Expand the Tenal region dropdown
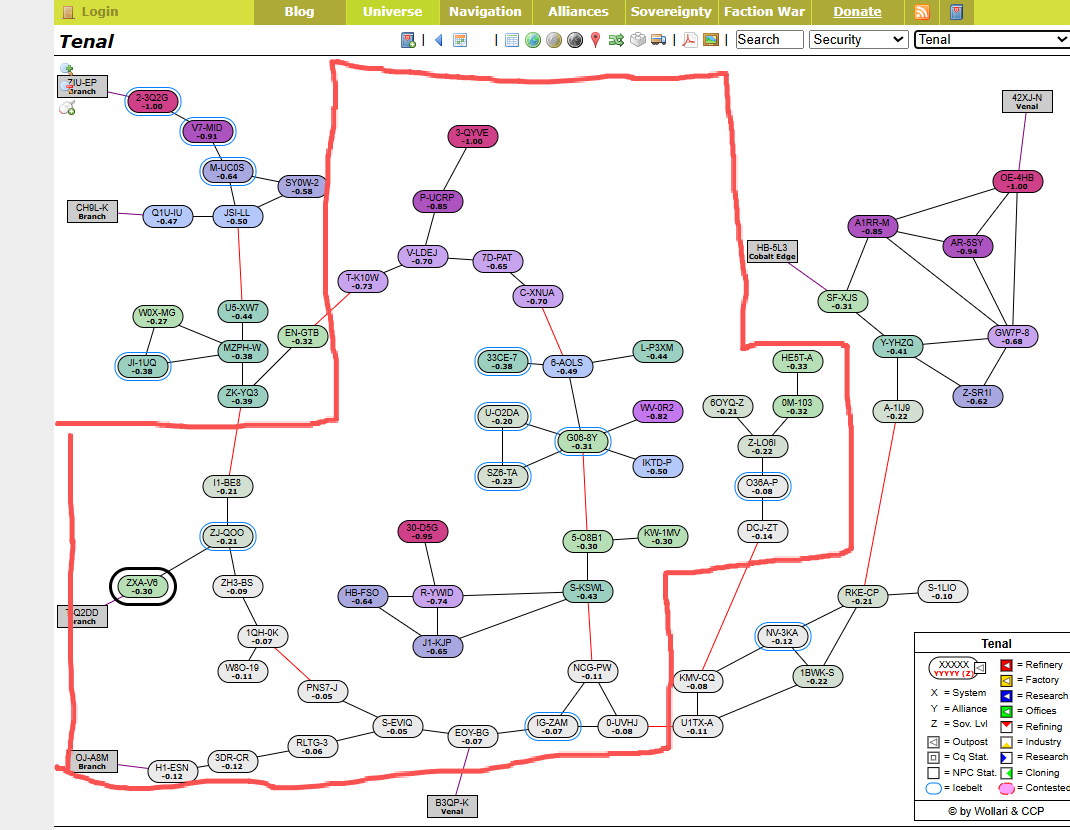Screen dimensions: 1070x830 [x=991, y=40]
